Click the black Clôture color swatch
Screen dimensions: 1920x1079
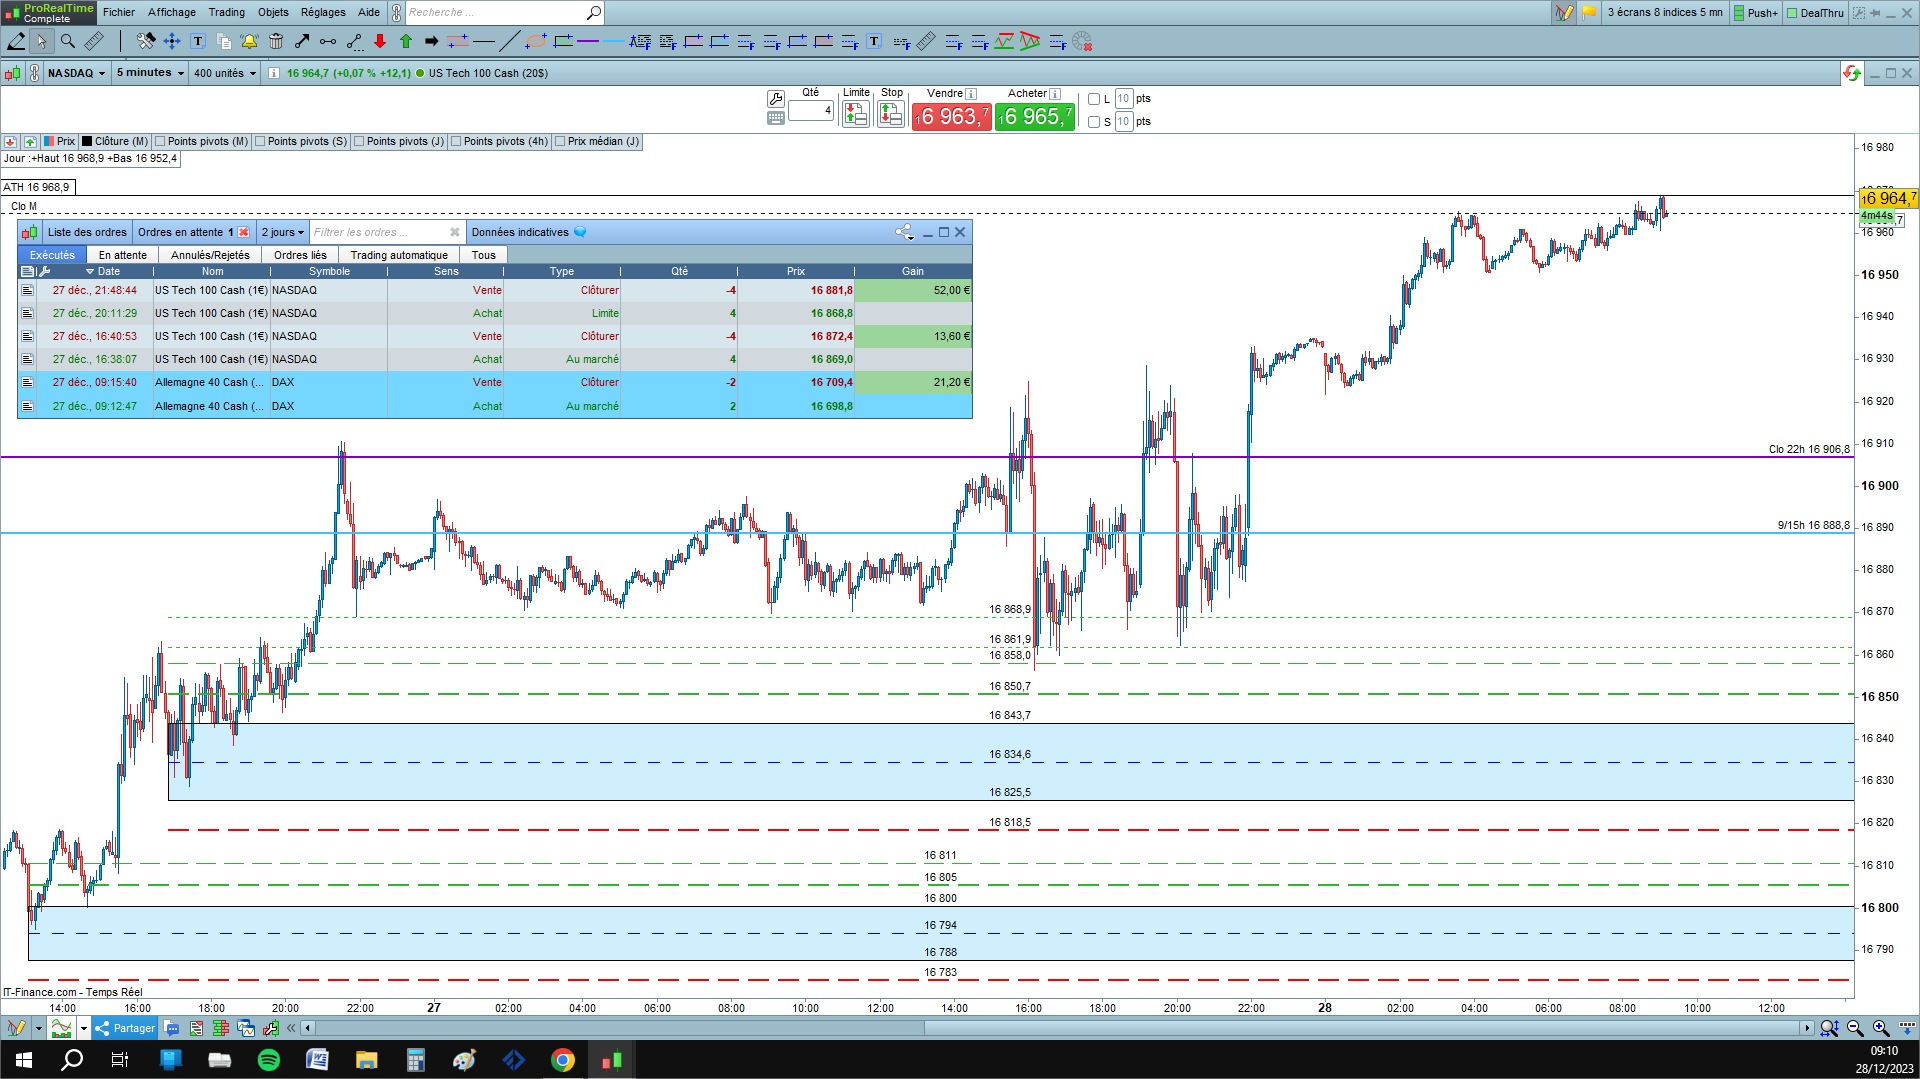(87, 142)
